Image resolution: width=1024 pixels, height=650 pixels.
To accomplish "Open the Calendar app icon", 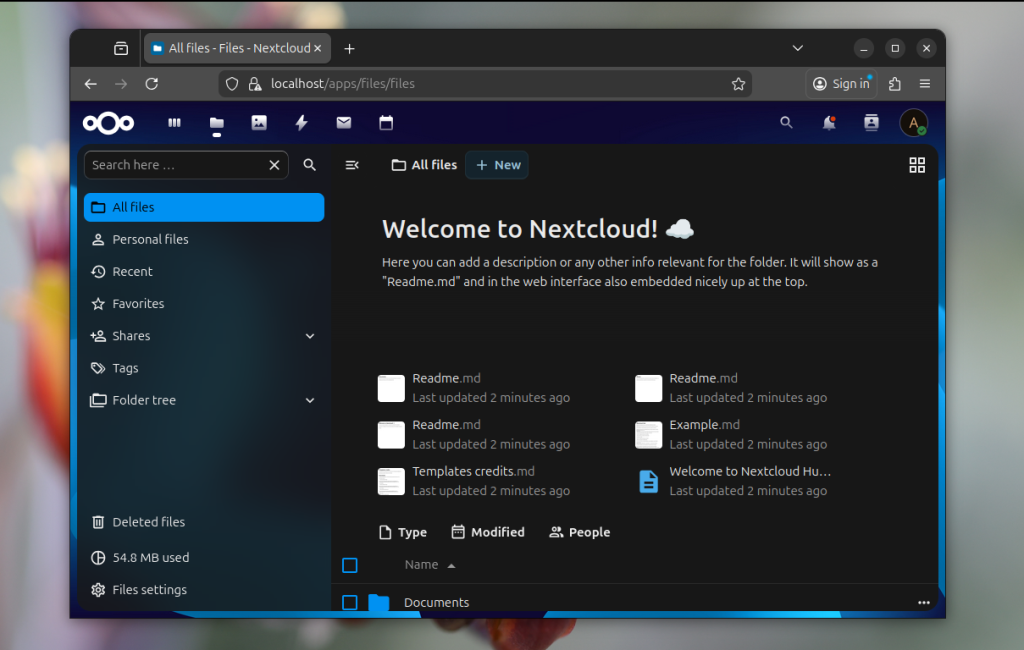I will point(386,123).
